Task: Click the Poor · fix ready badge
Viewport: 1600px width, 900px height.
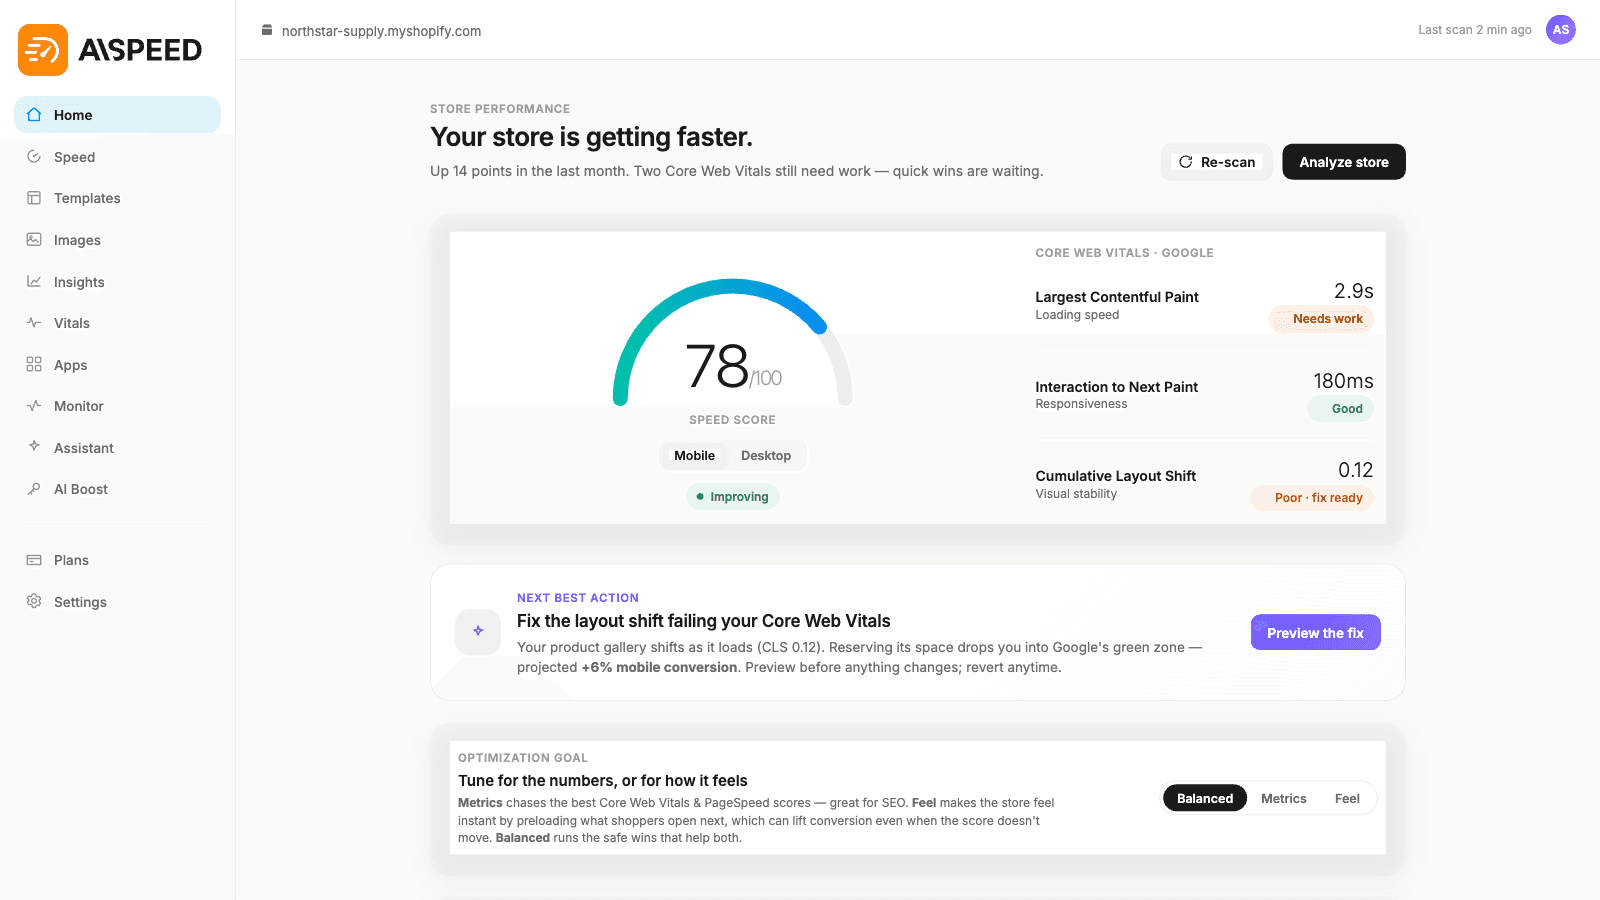Action: point(1312,498)
